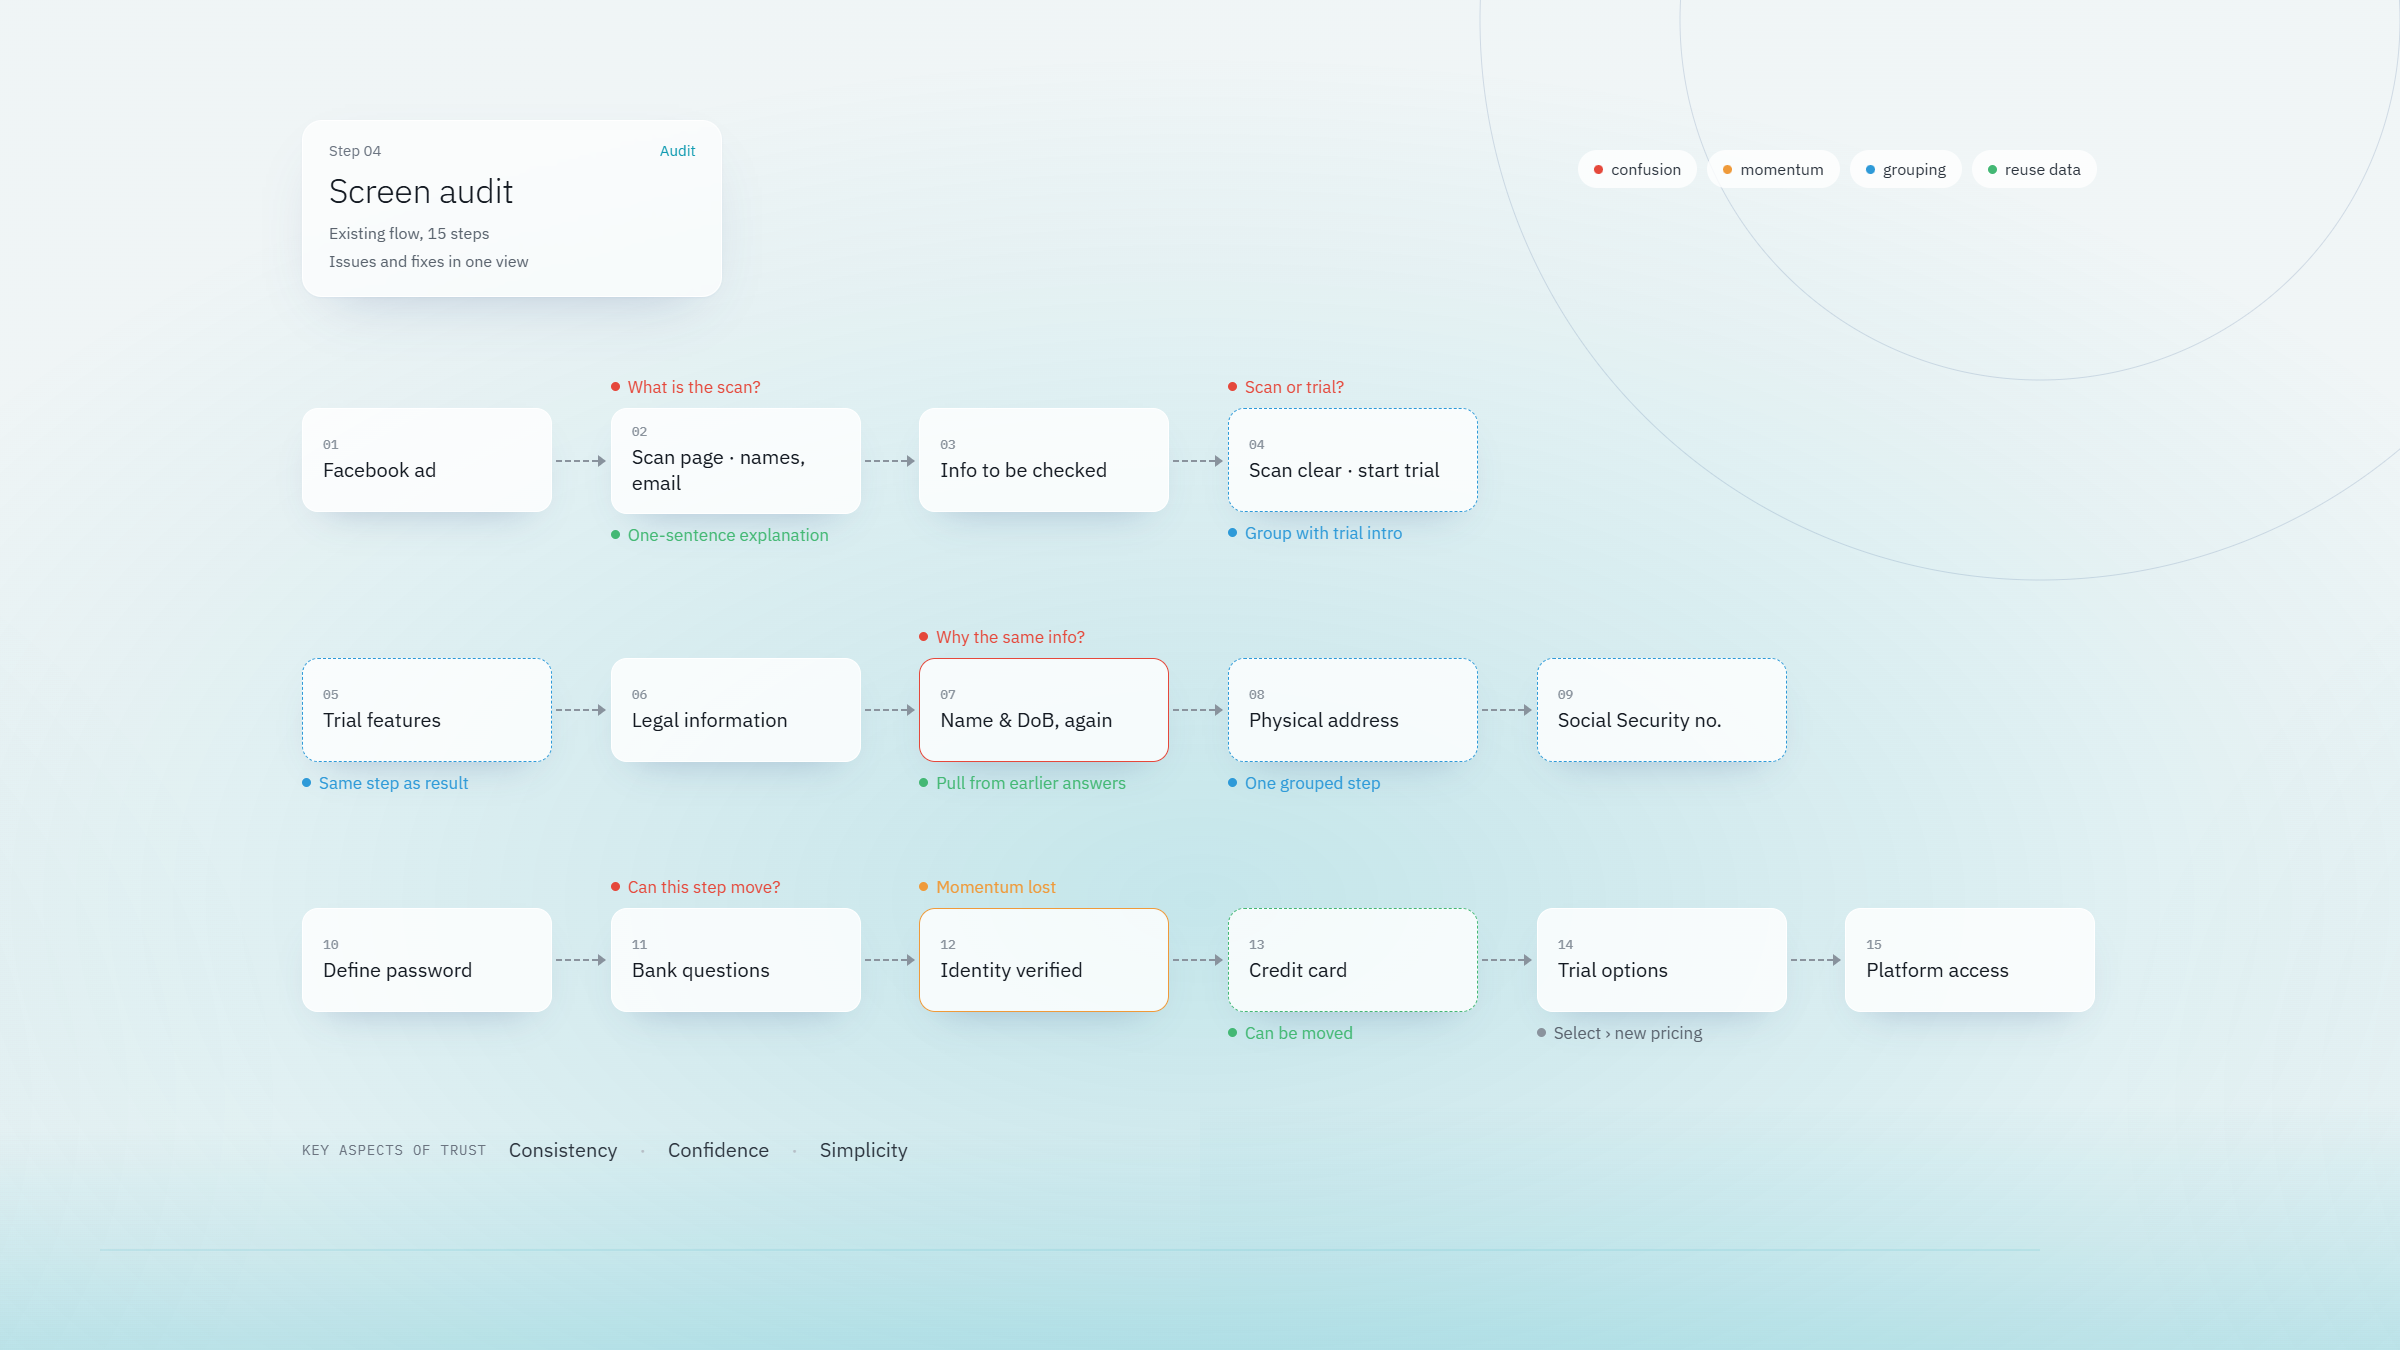
Task: Select the Trial features step card
Action: coord(427,710)
